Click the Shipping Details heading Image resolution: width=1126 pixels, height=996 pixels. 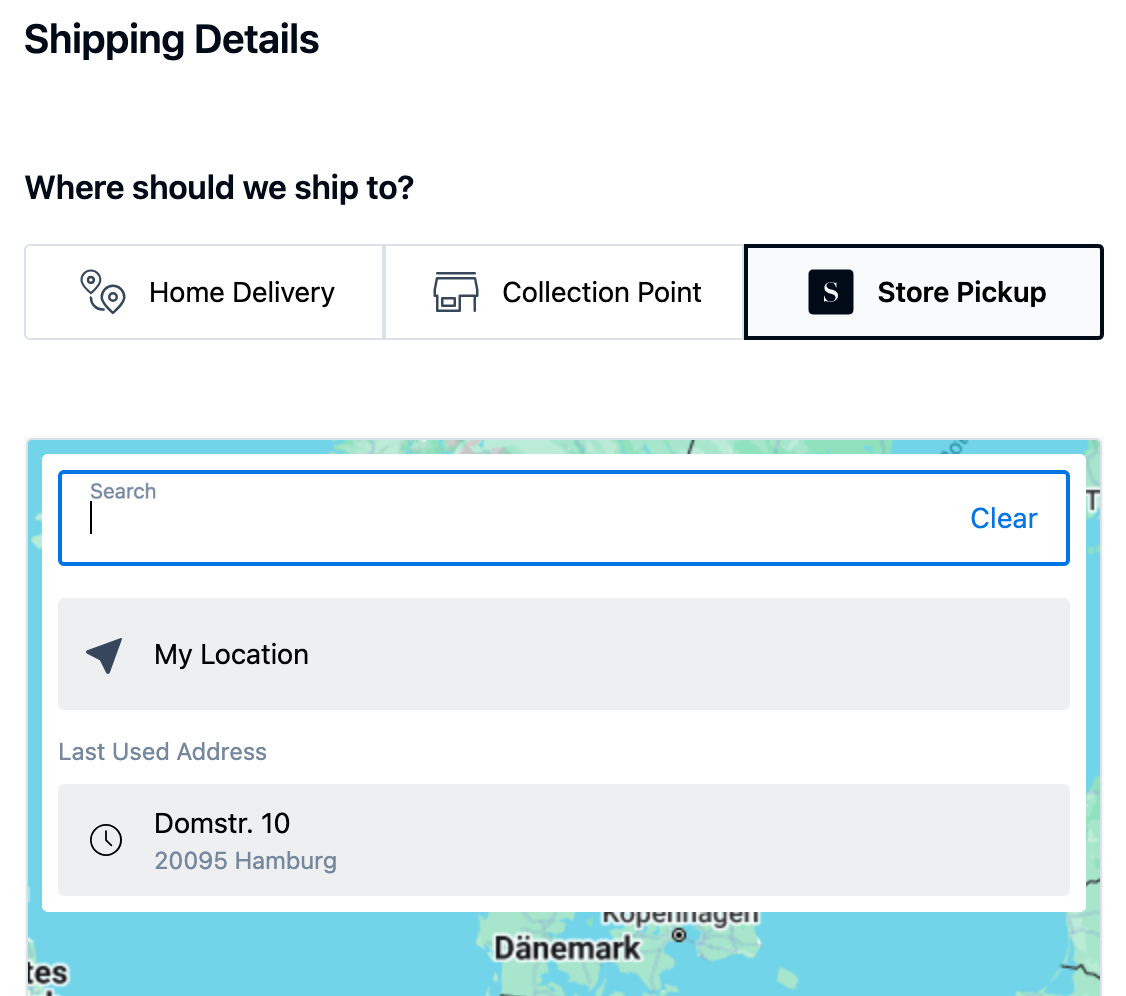click(172, 40)
